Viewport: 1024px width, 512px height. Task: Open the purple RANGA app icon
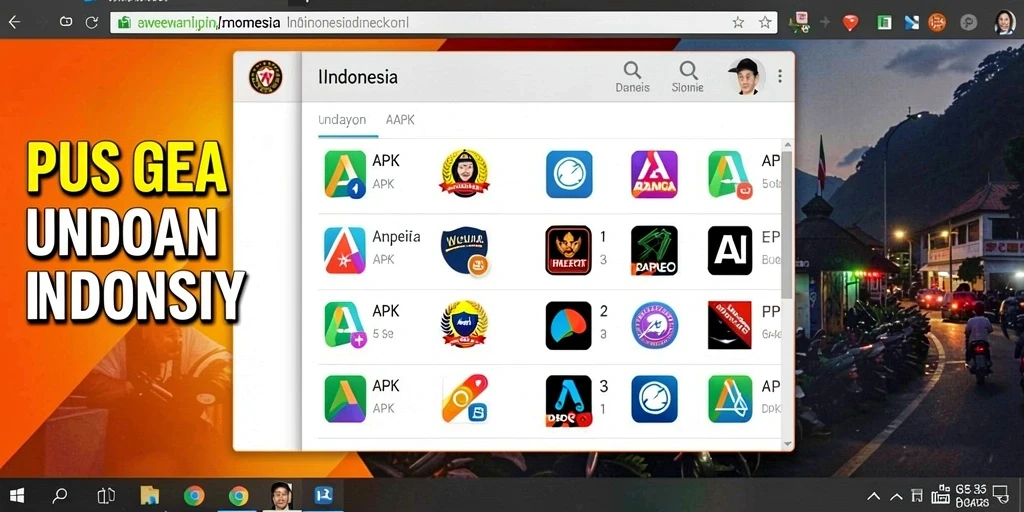pyautogui.click(x=654, y=174)
